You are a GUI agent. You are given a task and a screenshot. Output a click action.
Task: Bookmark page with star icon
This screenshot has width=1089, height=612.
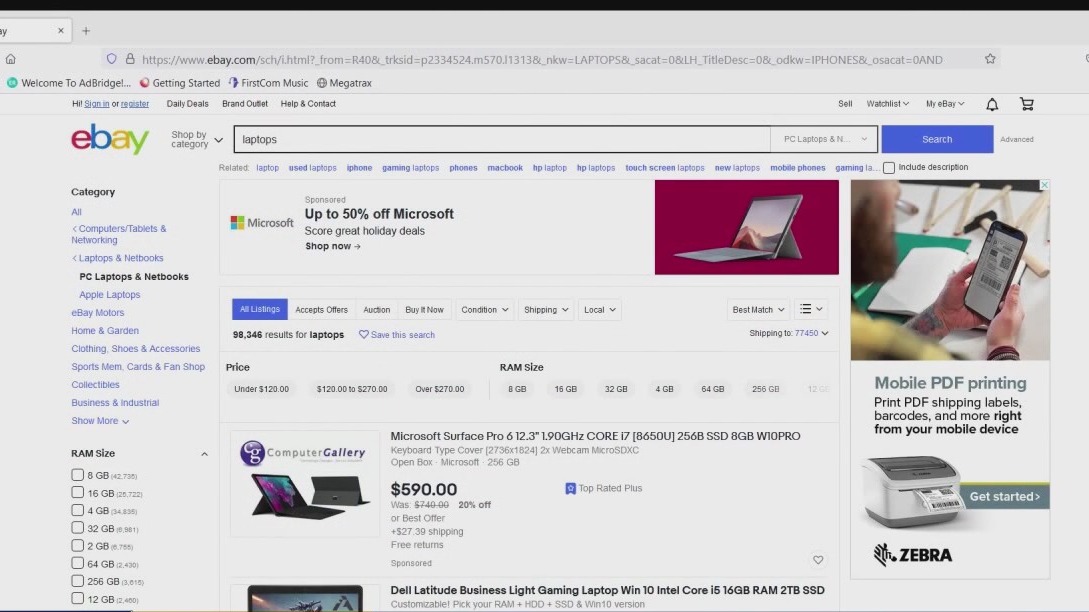click(990, 59)
